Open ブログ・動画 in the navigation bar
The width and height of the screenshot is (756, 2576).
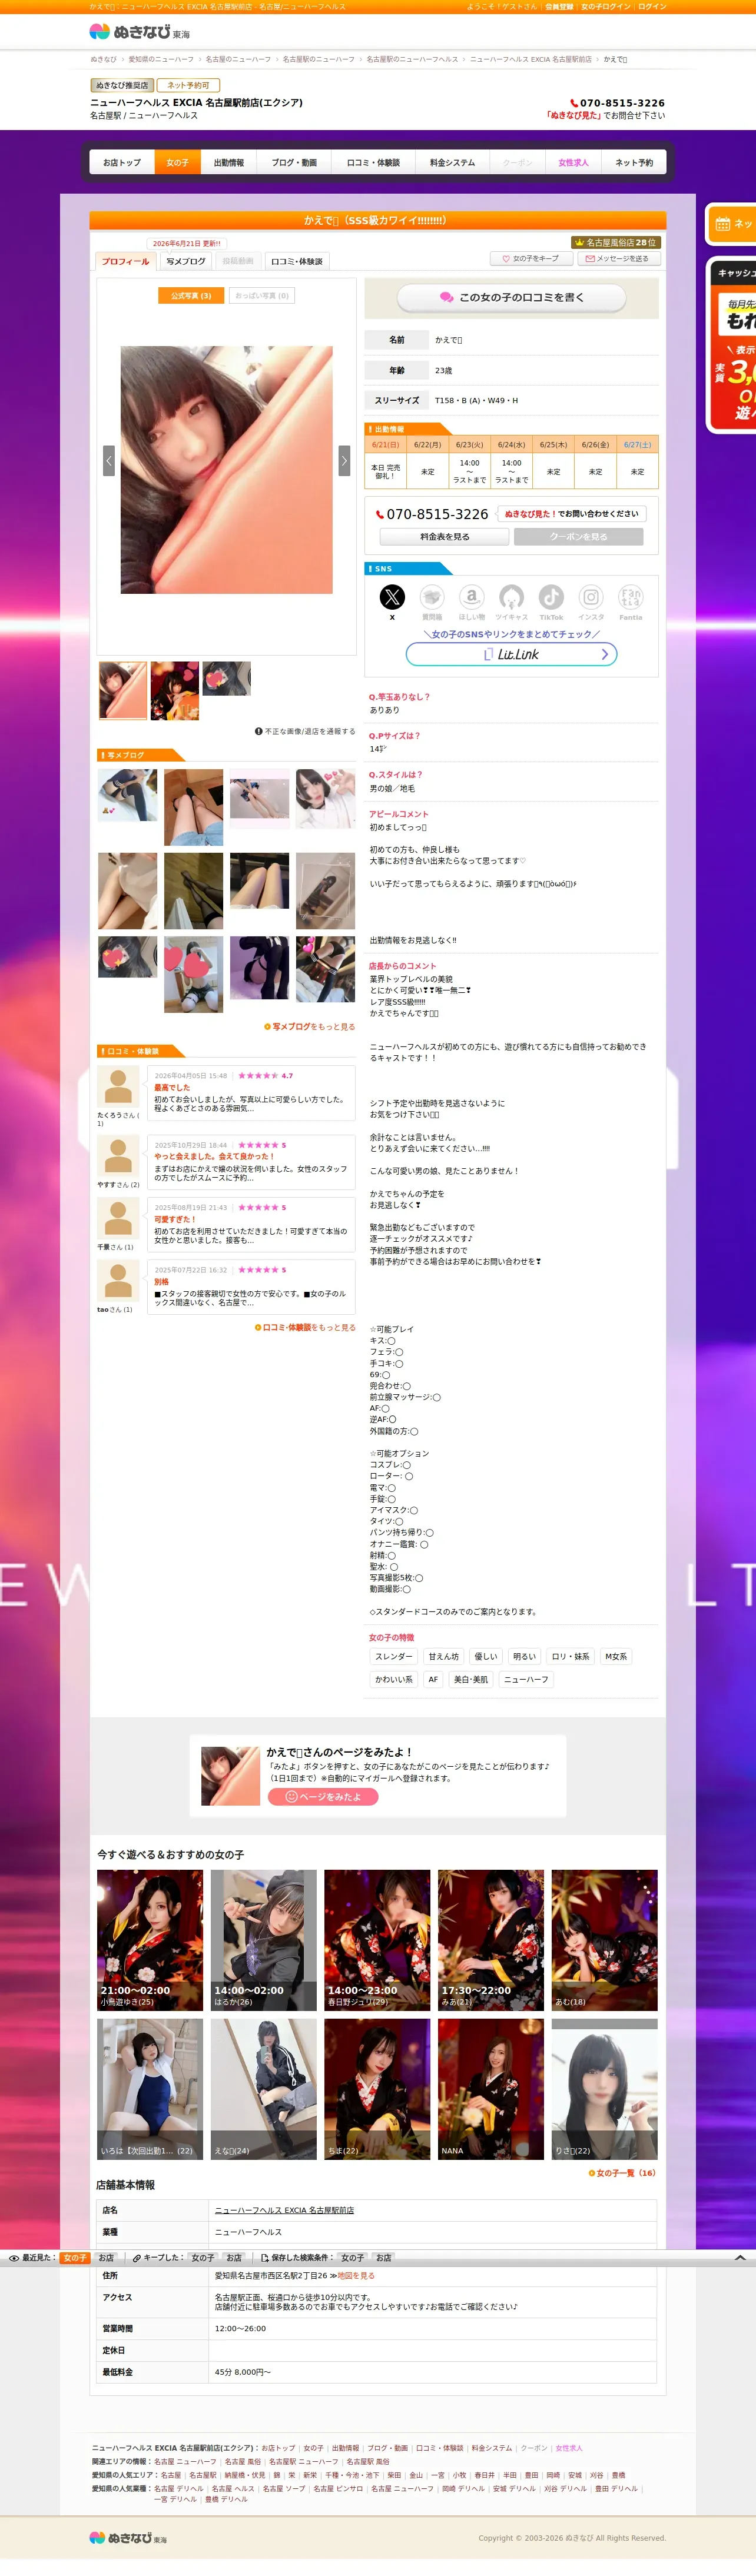294,162
